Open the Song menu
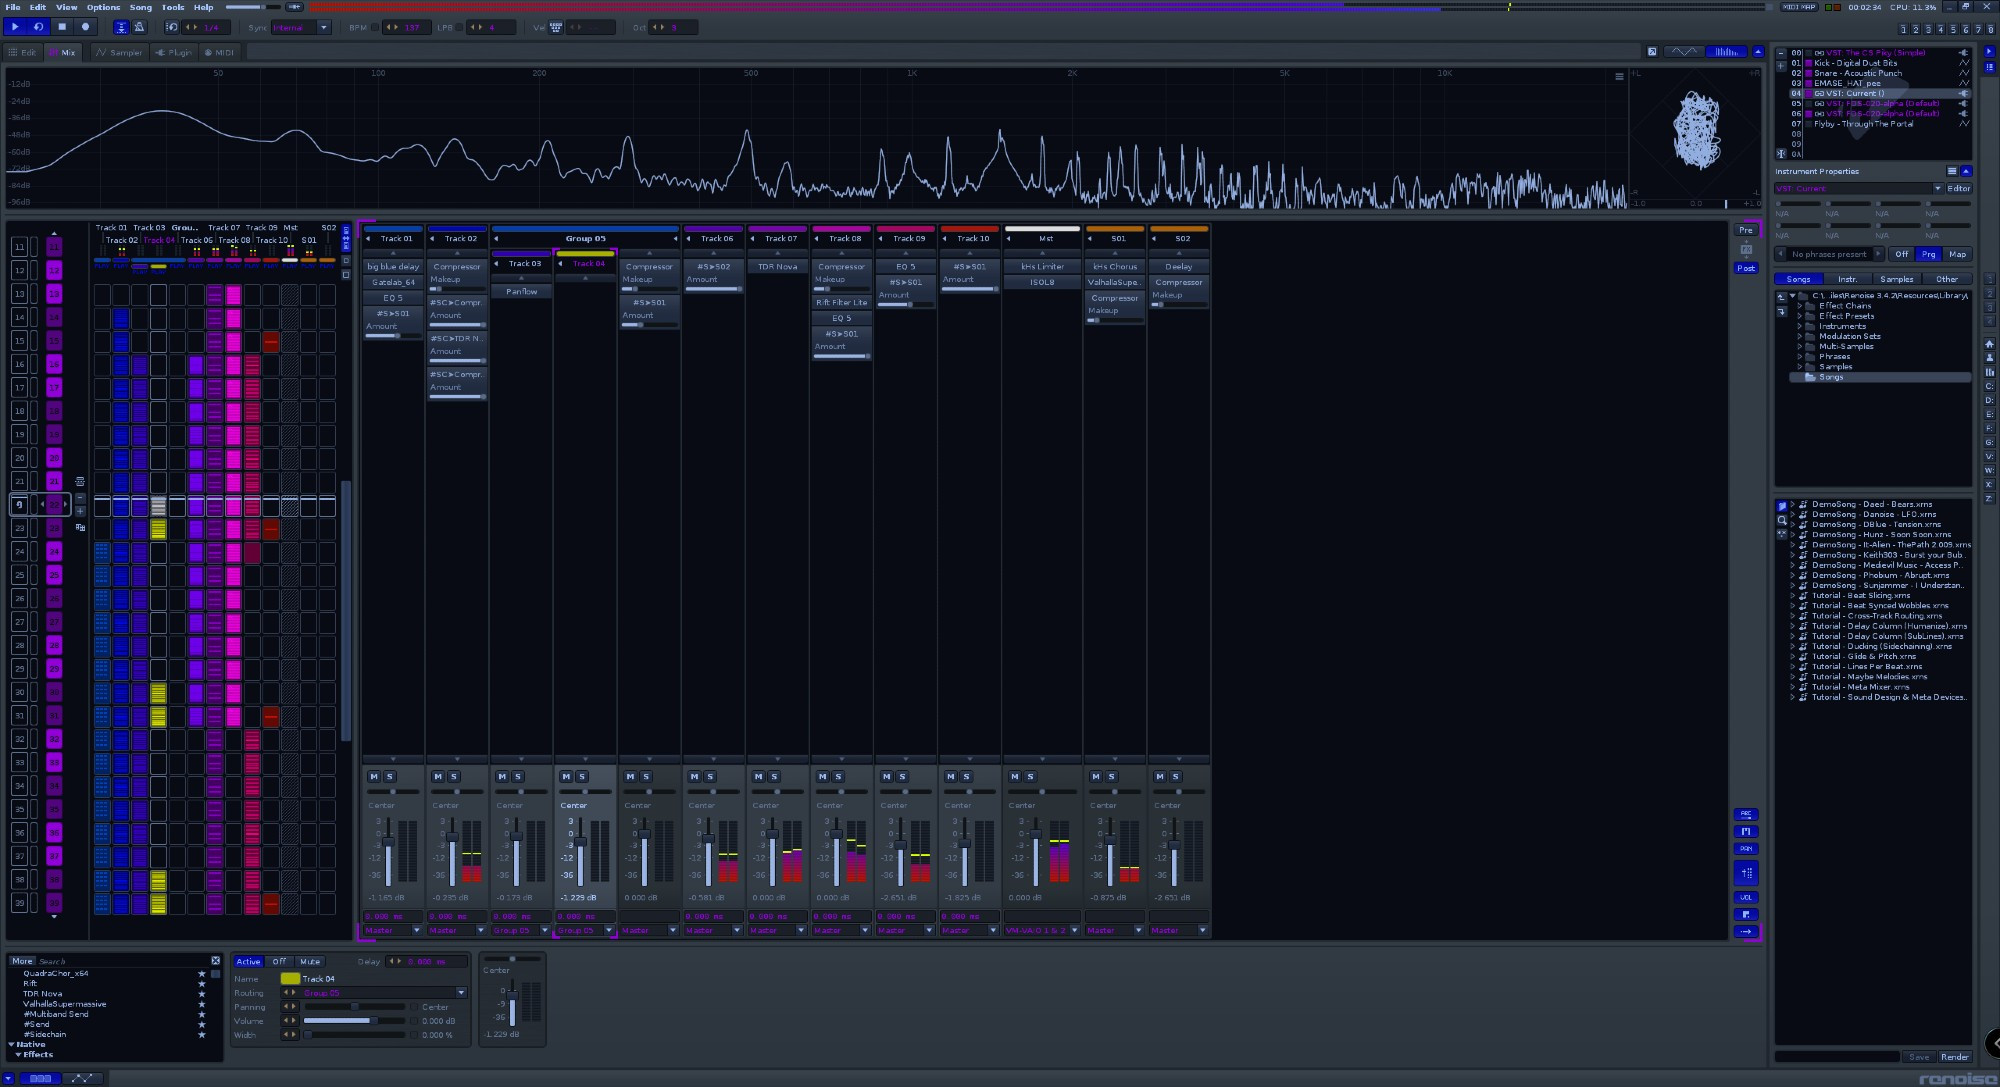The width and height of the screenshot is (2000, 1087). coord(140,7)
